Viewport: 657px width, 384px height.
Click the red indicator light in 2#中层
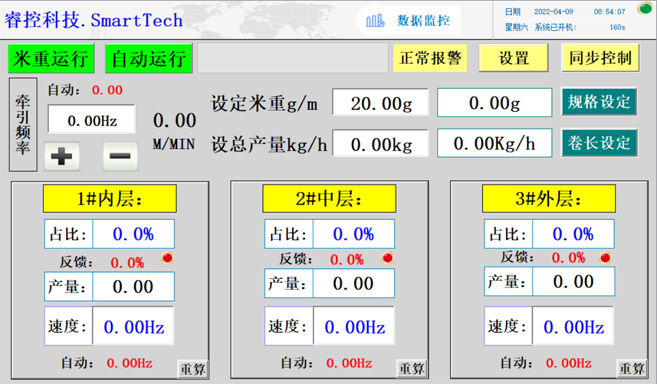click(388, 258)
